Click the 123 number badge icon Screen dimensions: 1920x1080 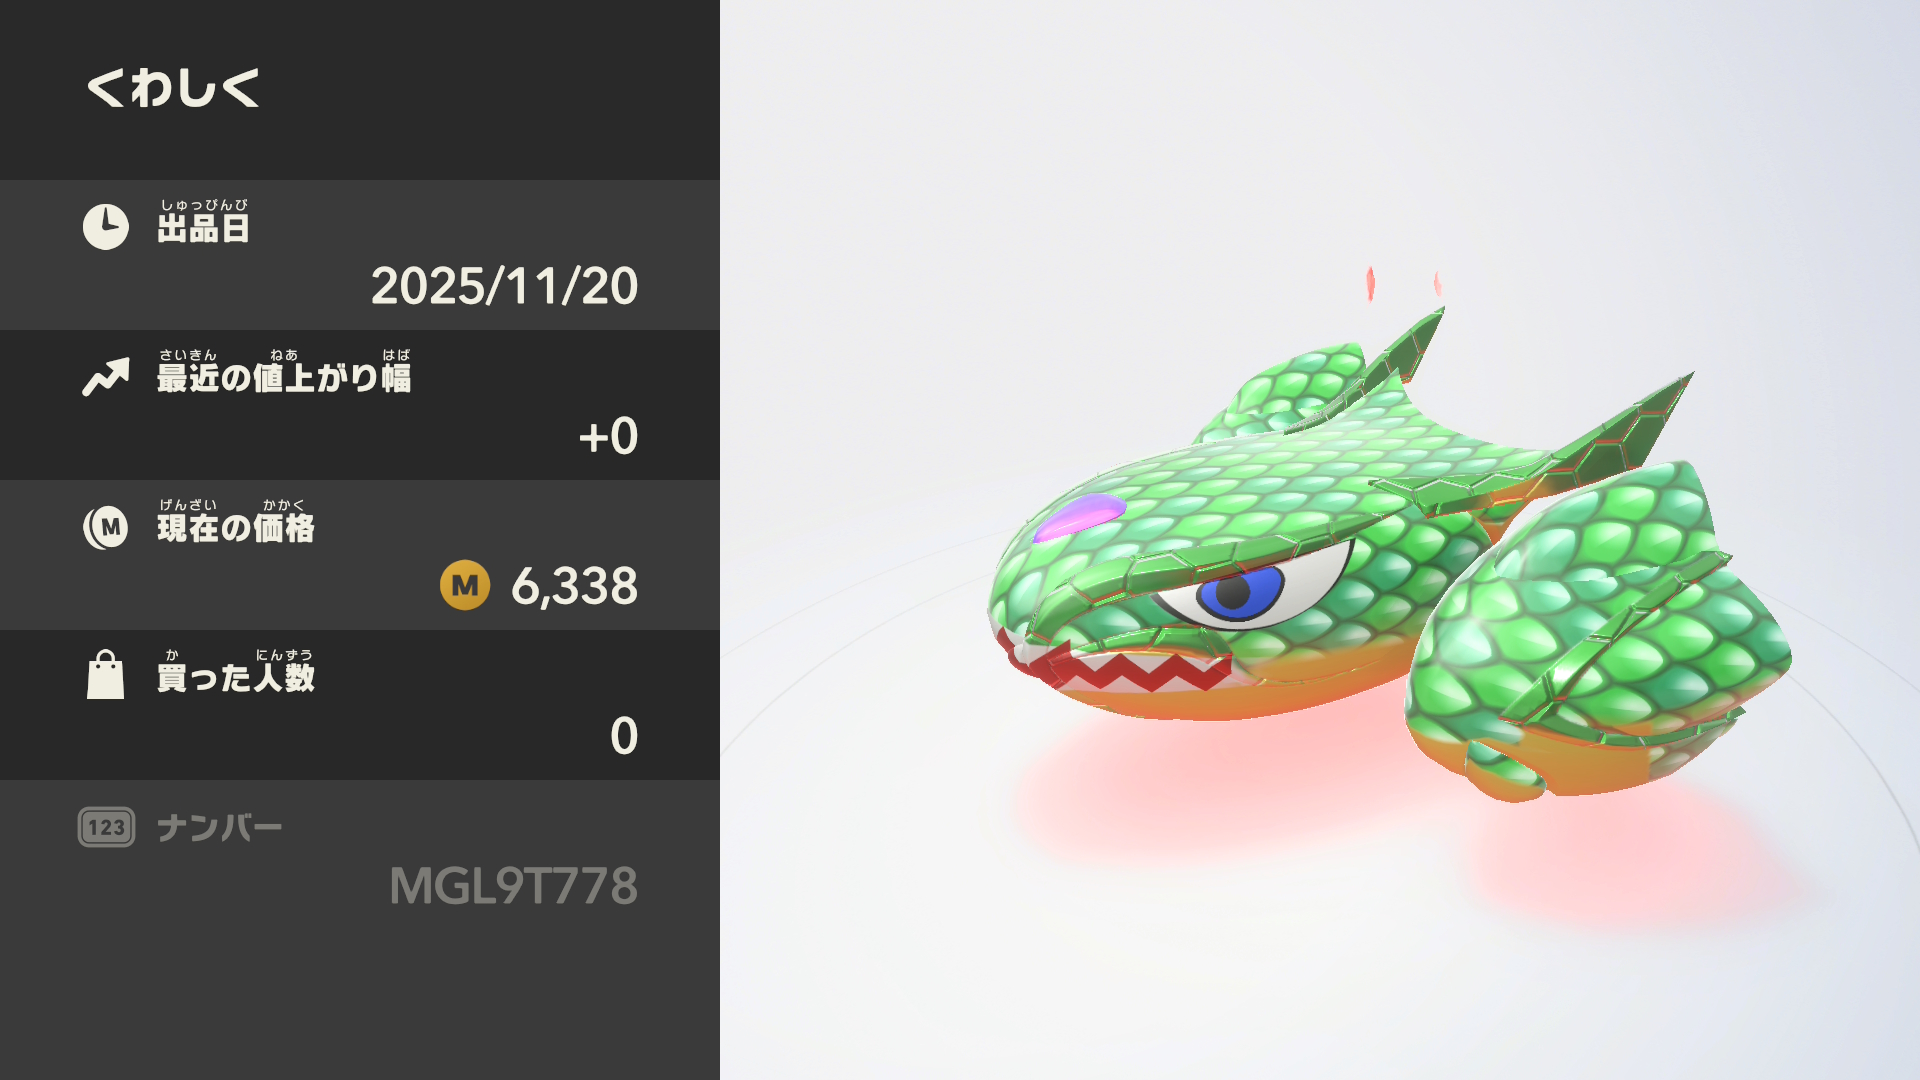pos(106,827)
